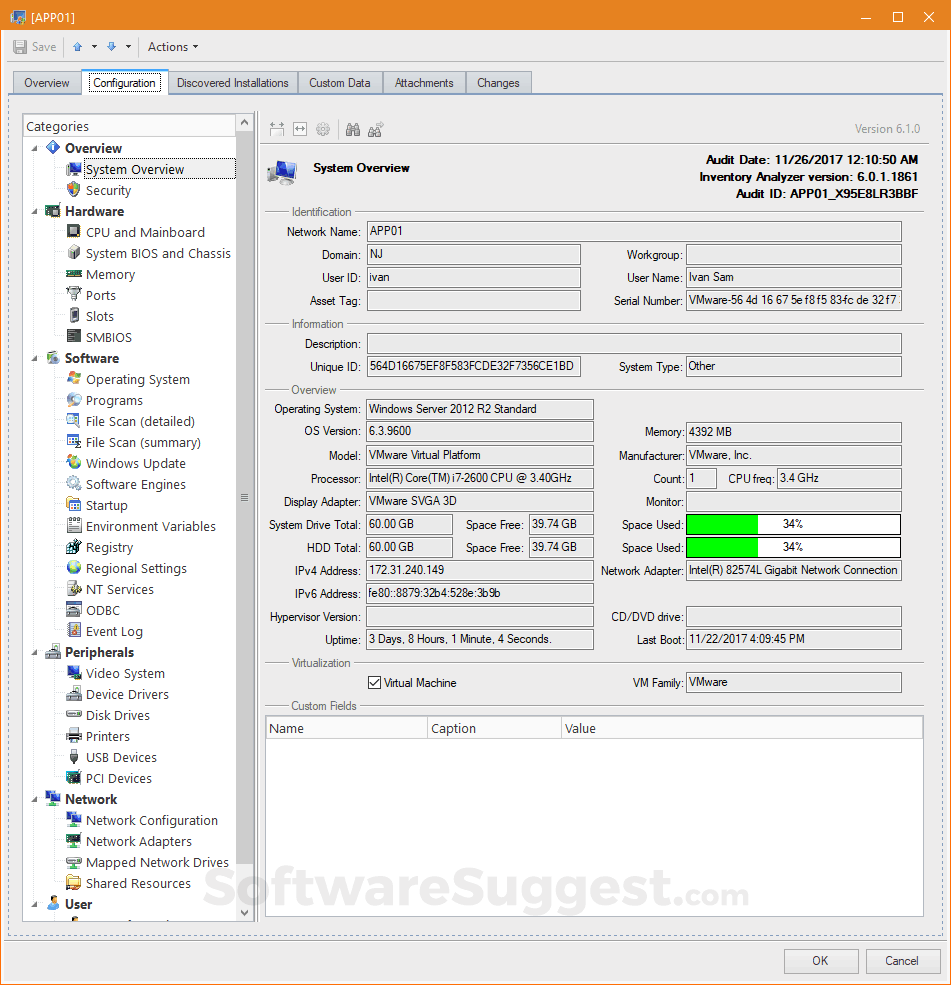
Task: Collapse the Software tree node
Action: pyautogui.click(x=36, y=358)
